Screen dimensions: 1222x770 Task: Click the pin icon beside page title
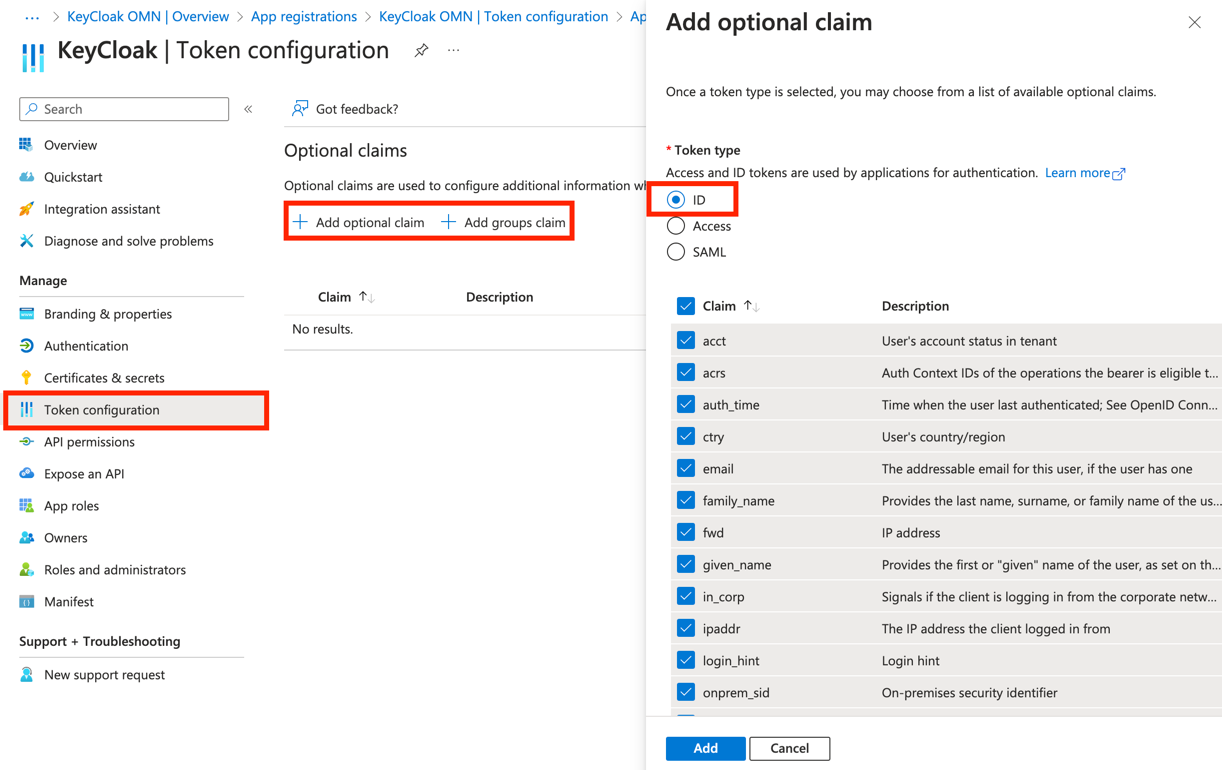[x=421, y=50]
